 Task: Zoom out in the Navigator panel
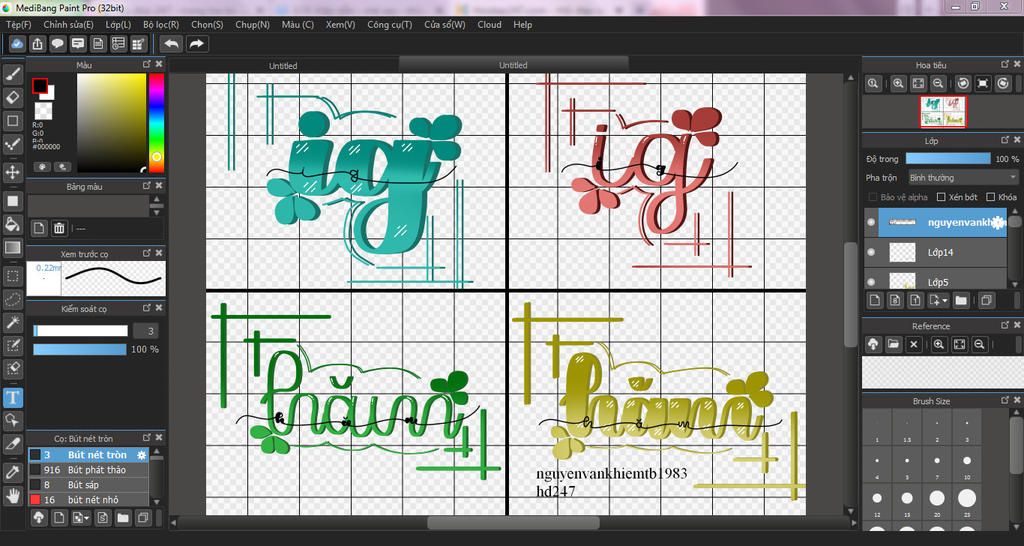pos(938,84)
